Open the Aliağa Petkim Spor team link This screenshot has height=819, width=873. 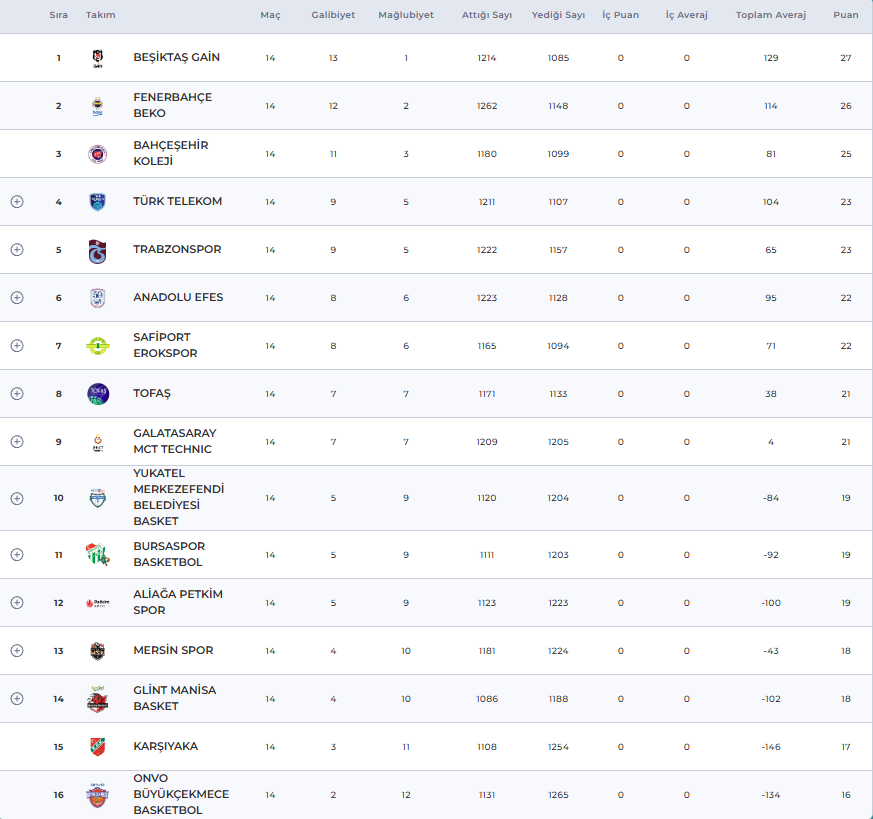point(178,602)
